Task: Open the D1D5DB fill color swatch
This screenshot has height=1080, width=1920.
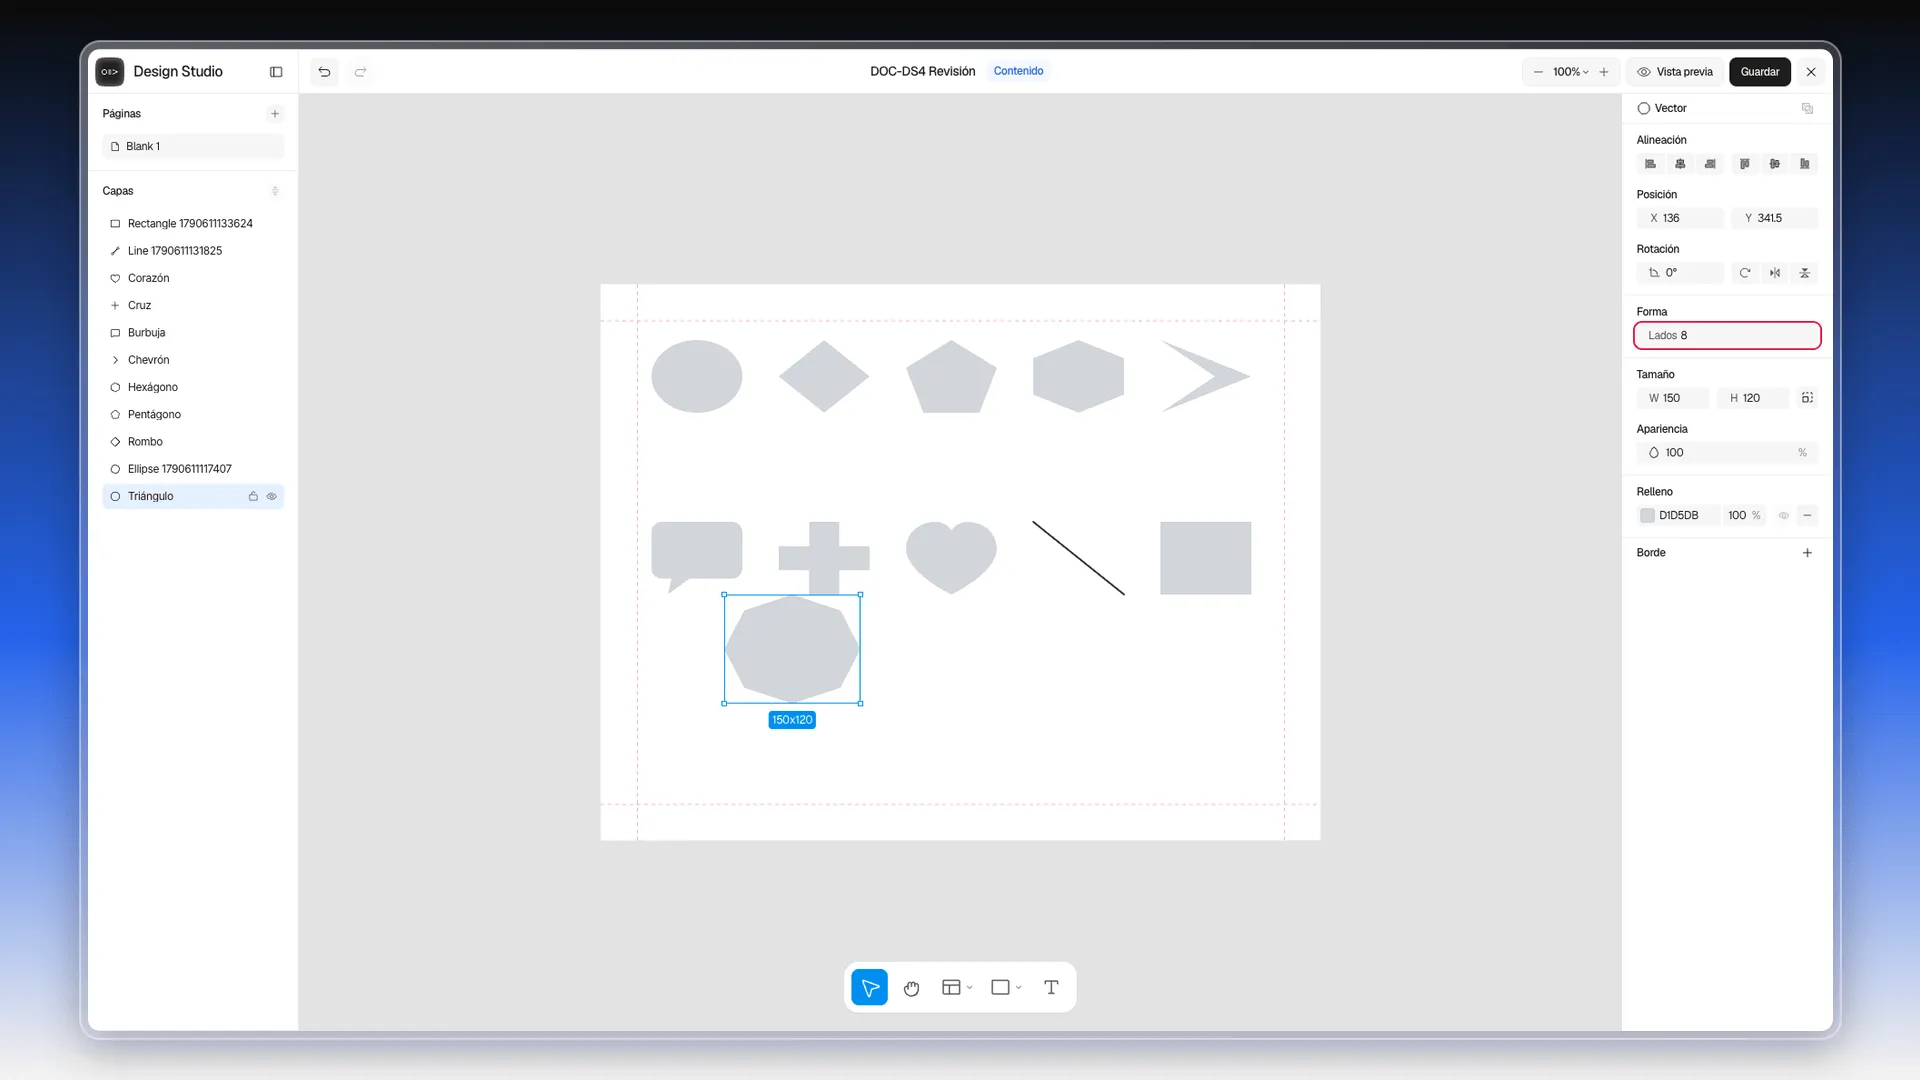Action: click(1647, 516)
